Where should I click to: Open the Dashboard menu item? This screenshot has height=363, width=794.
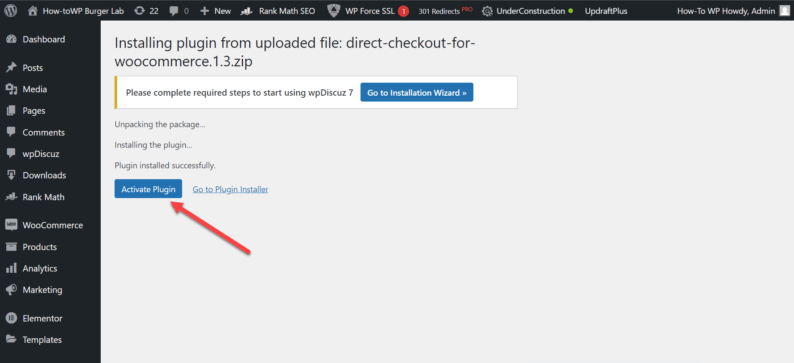44,39
